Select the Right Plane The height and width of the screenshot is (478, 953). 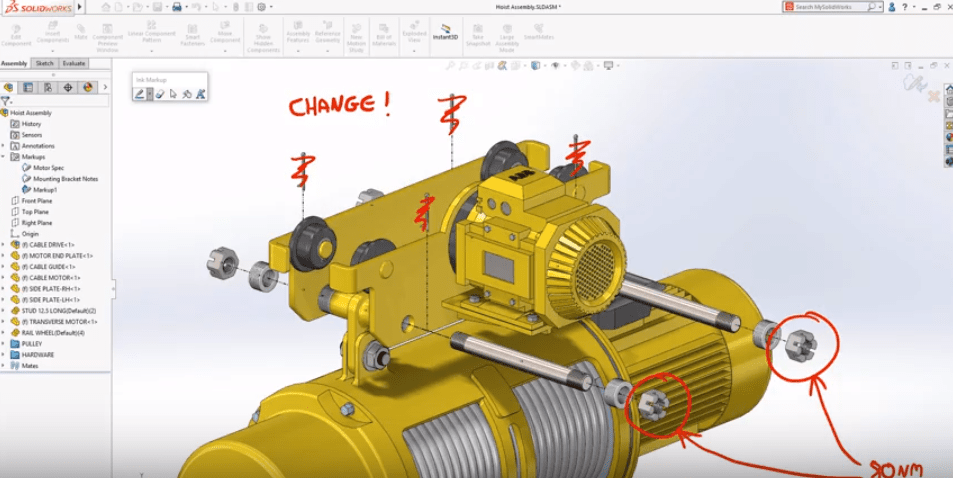tap(36, 223)
